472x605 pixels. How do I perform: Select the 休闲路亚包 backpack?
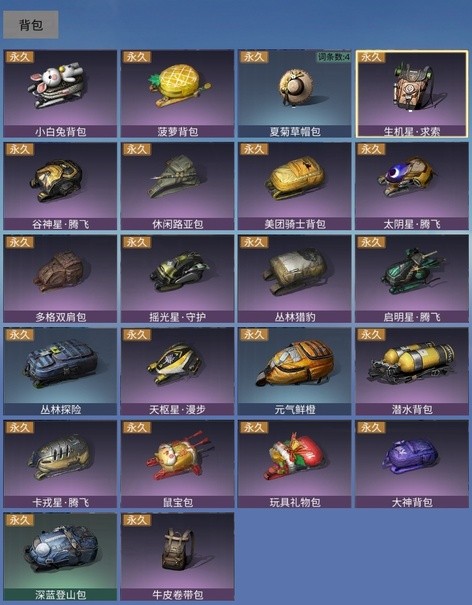178,186
